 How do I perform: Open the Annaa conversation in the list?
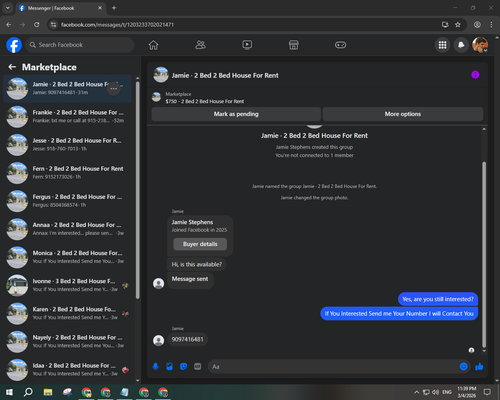pyautogui.click(x=68, y=229)
